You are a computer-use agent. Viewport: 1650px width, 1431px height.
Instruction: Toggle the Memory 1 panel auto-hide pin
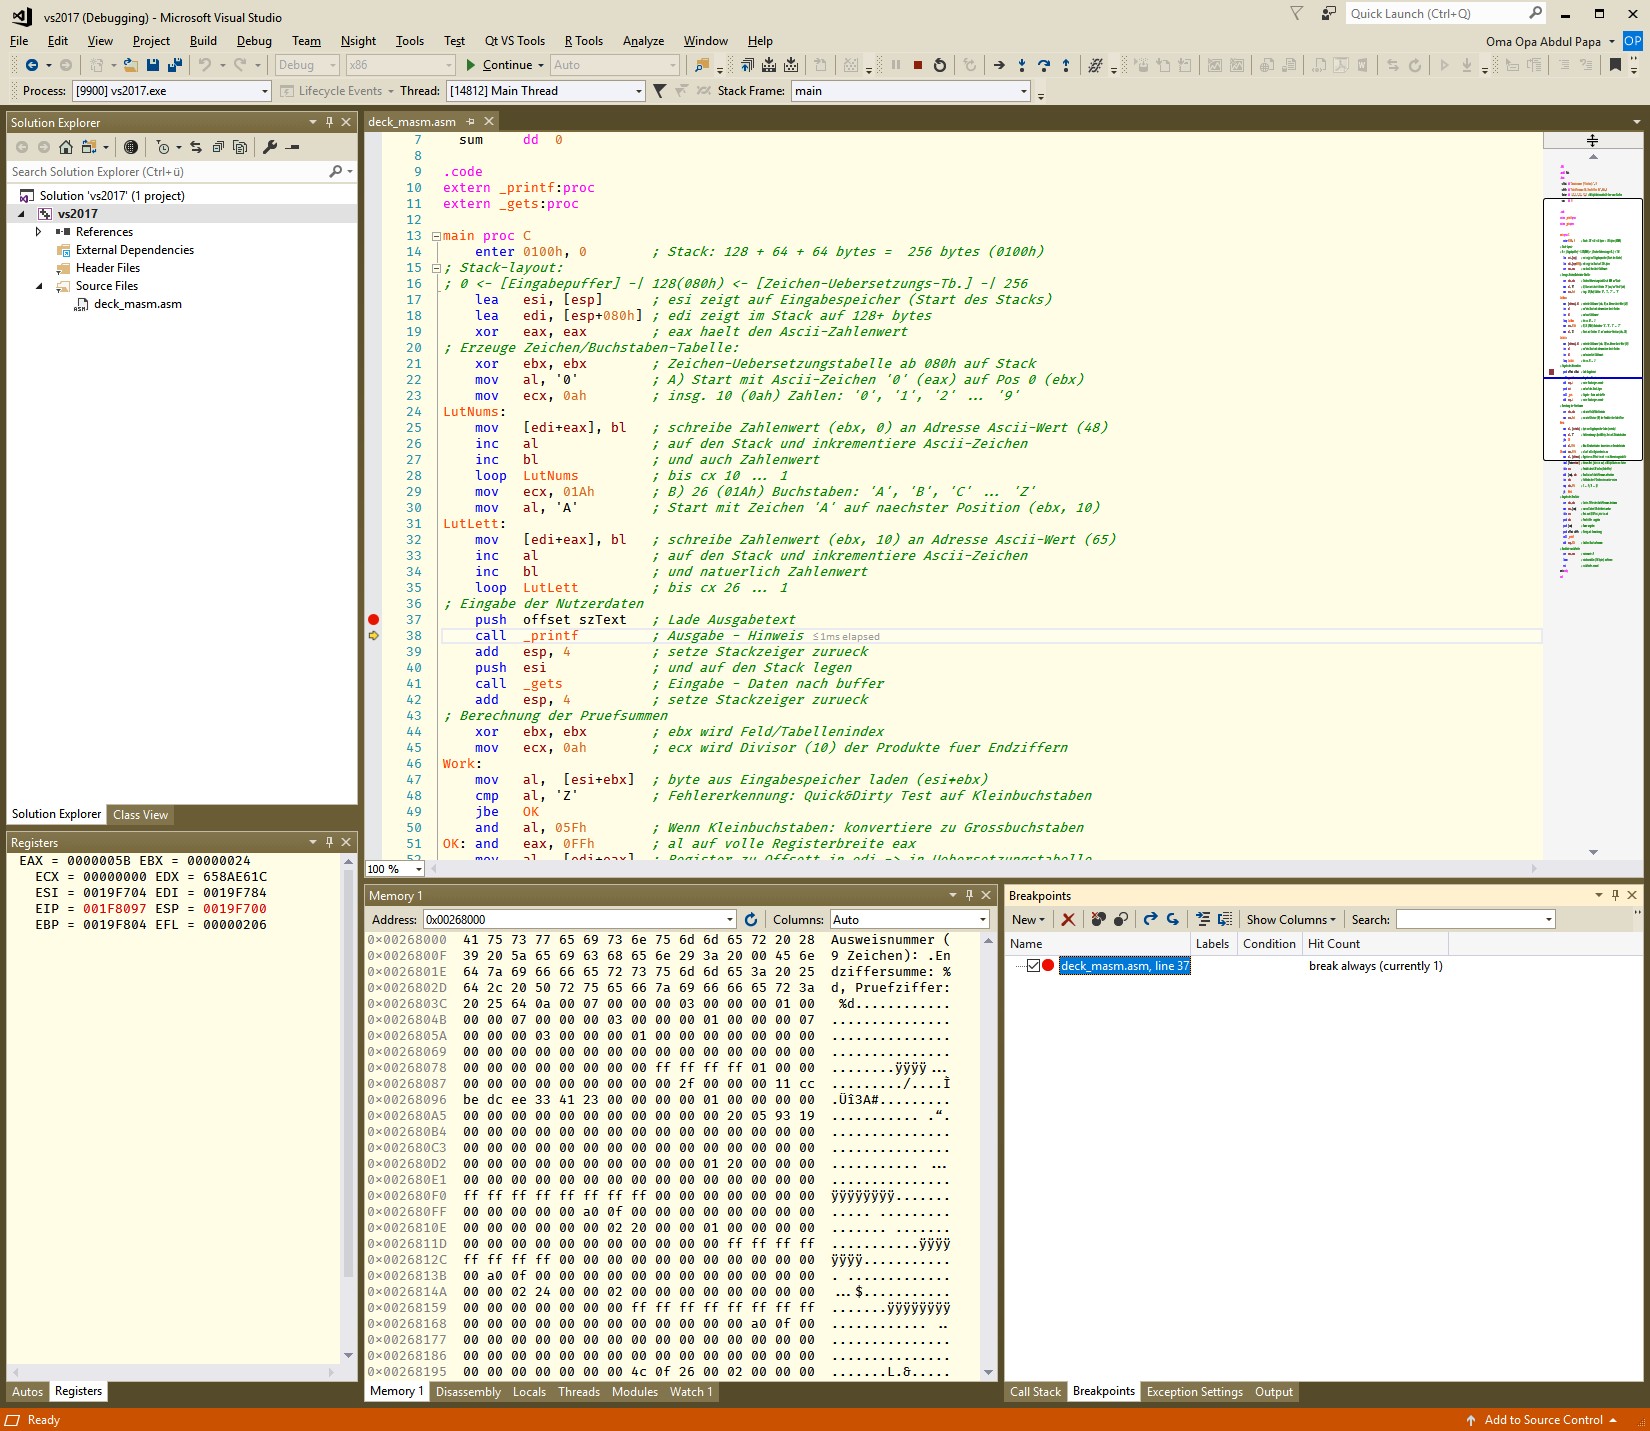click(x=969, y=895)
